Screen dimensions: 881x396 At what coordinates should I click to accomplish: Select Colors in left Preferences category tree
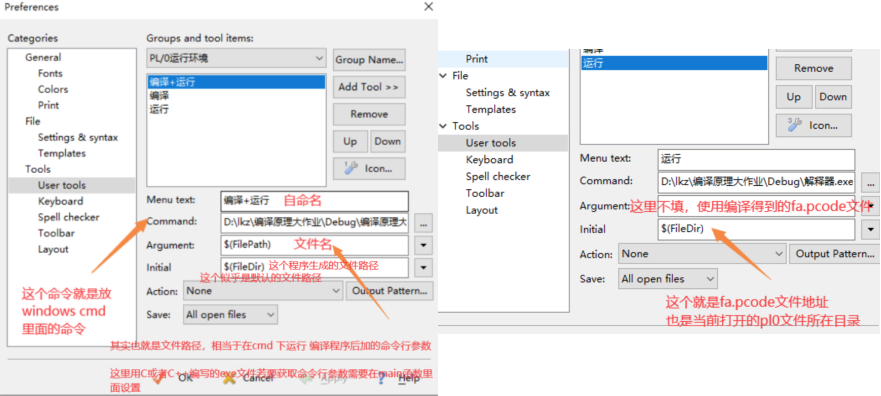click(53, 89)
